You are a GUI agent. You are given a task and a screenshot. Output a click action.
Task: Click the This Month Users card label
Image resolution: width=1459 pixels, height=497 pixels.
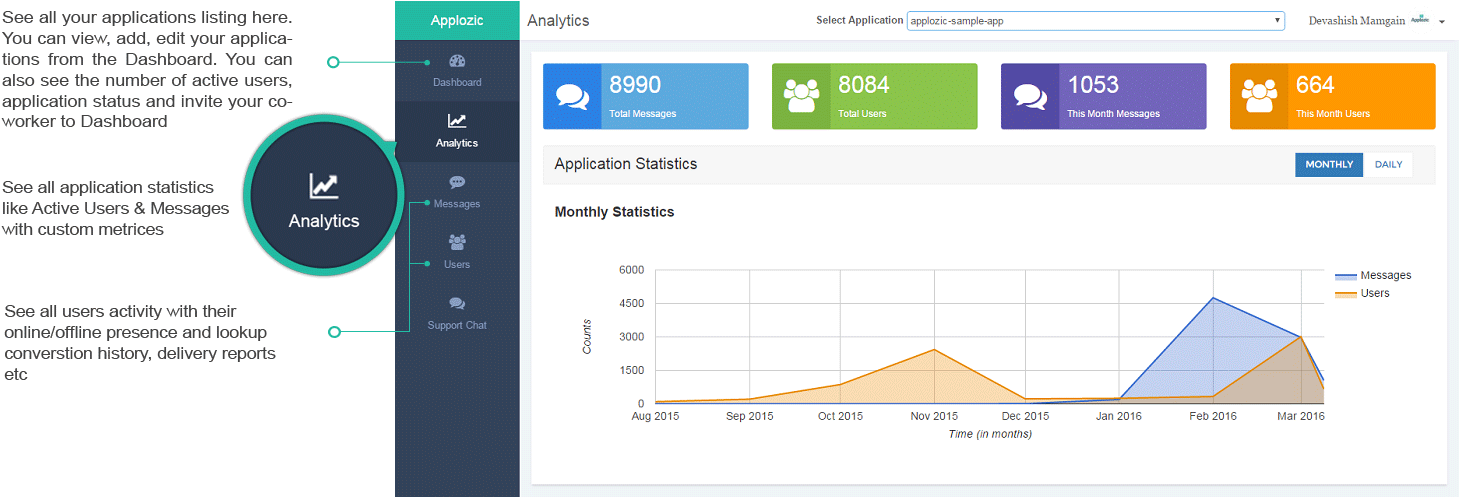pyautogui.click(x=1333, y=114)
